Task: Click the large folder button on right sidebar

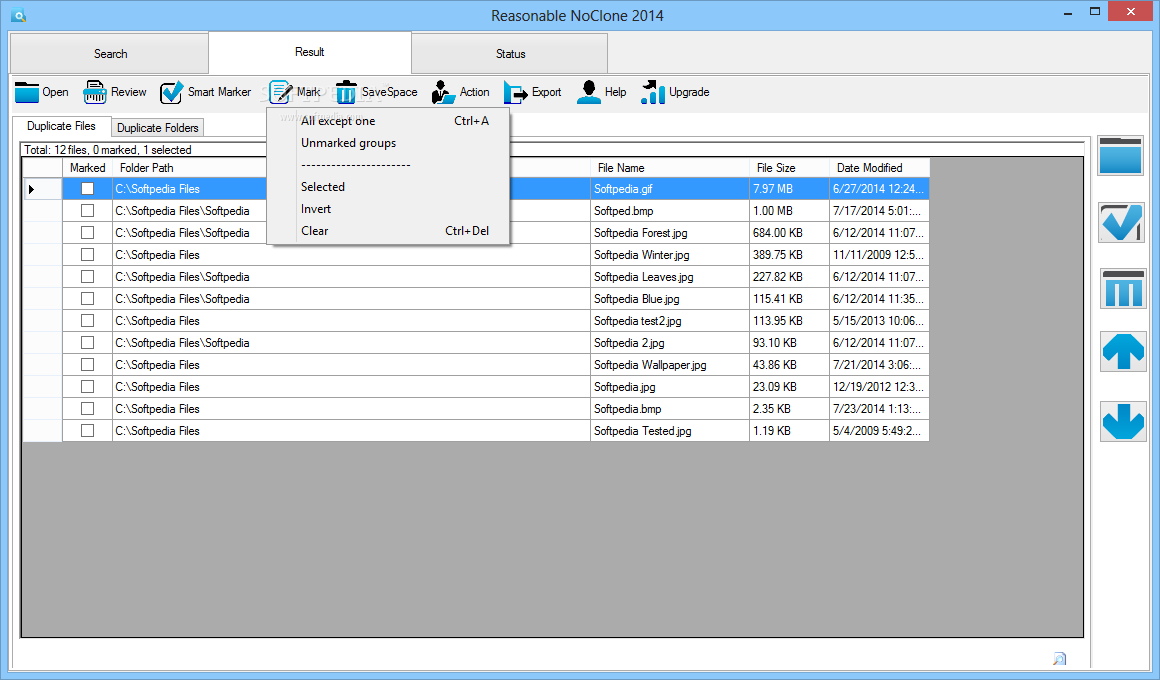Action: [x=1121, y=155]
